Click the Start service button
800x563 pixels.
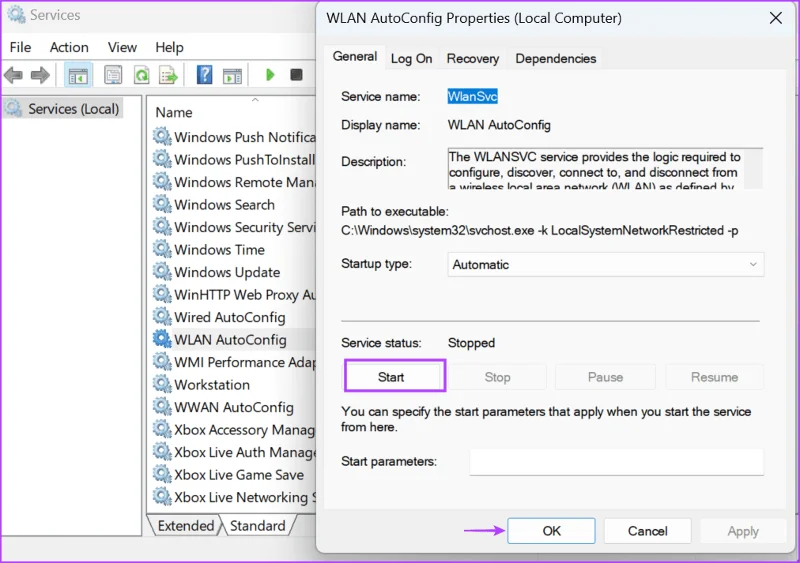[x=391, y=377]
